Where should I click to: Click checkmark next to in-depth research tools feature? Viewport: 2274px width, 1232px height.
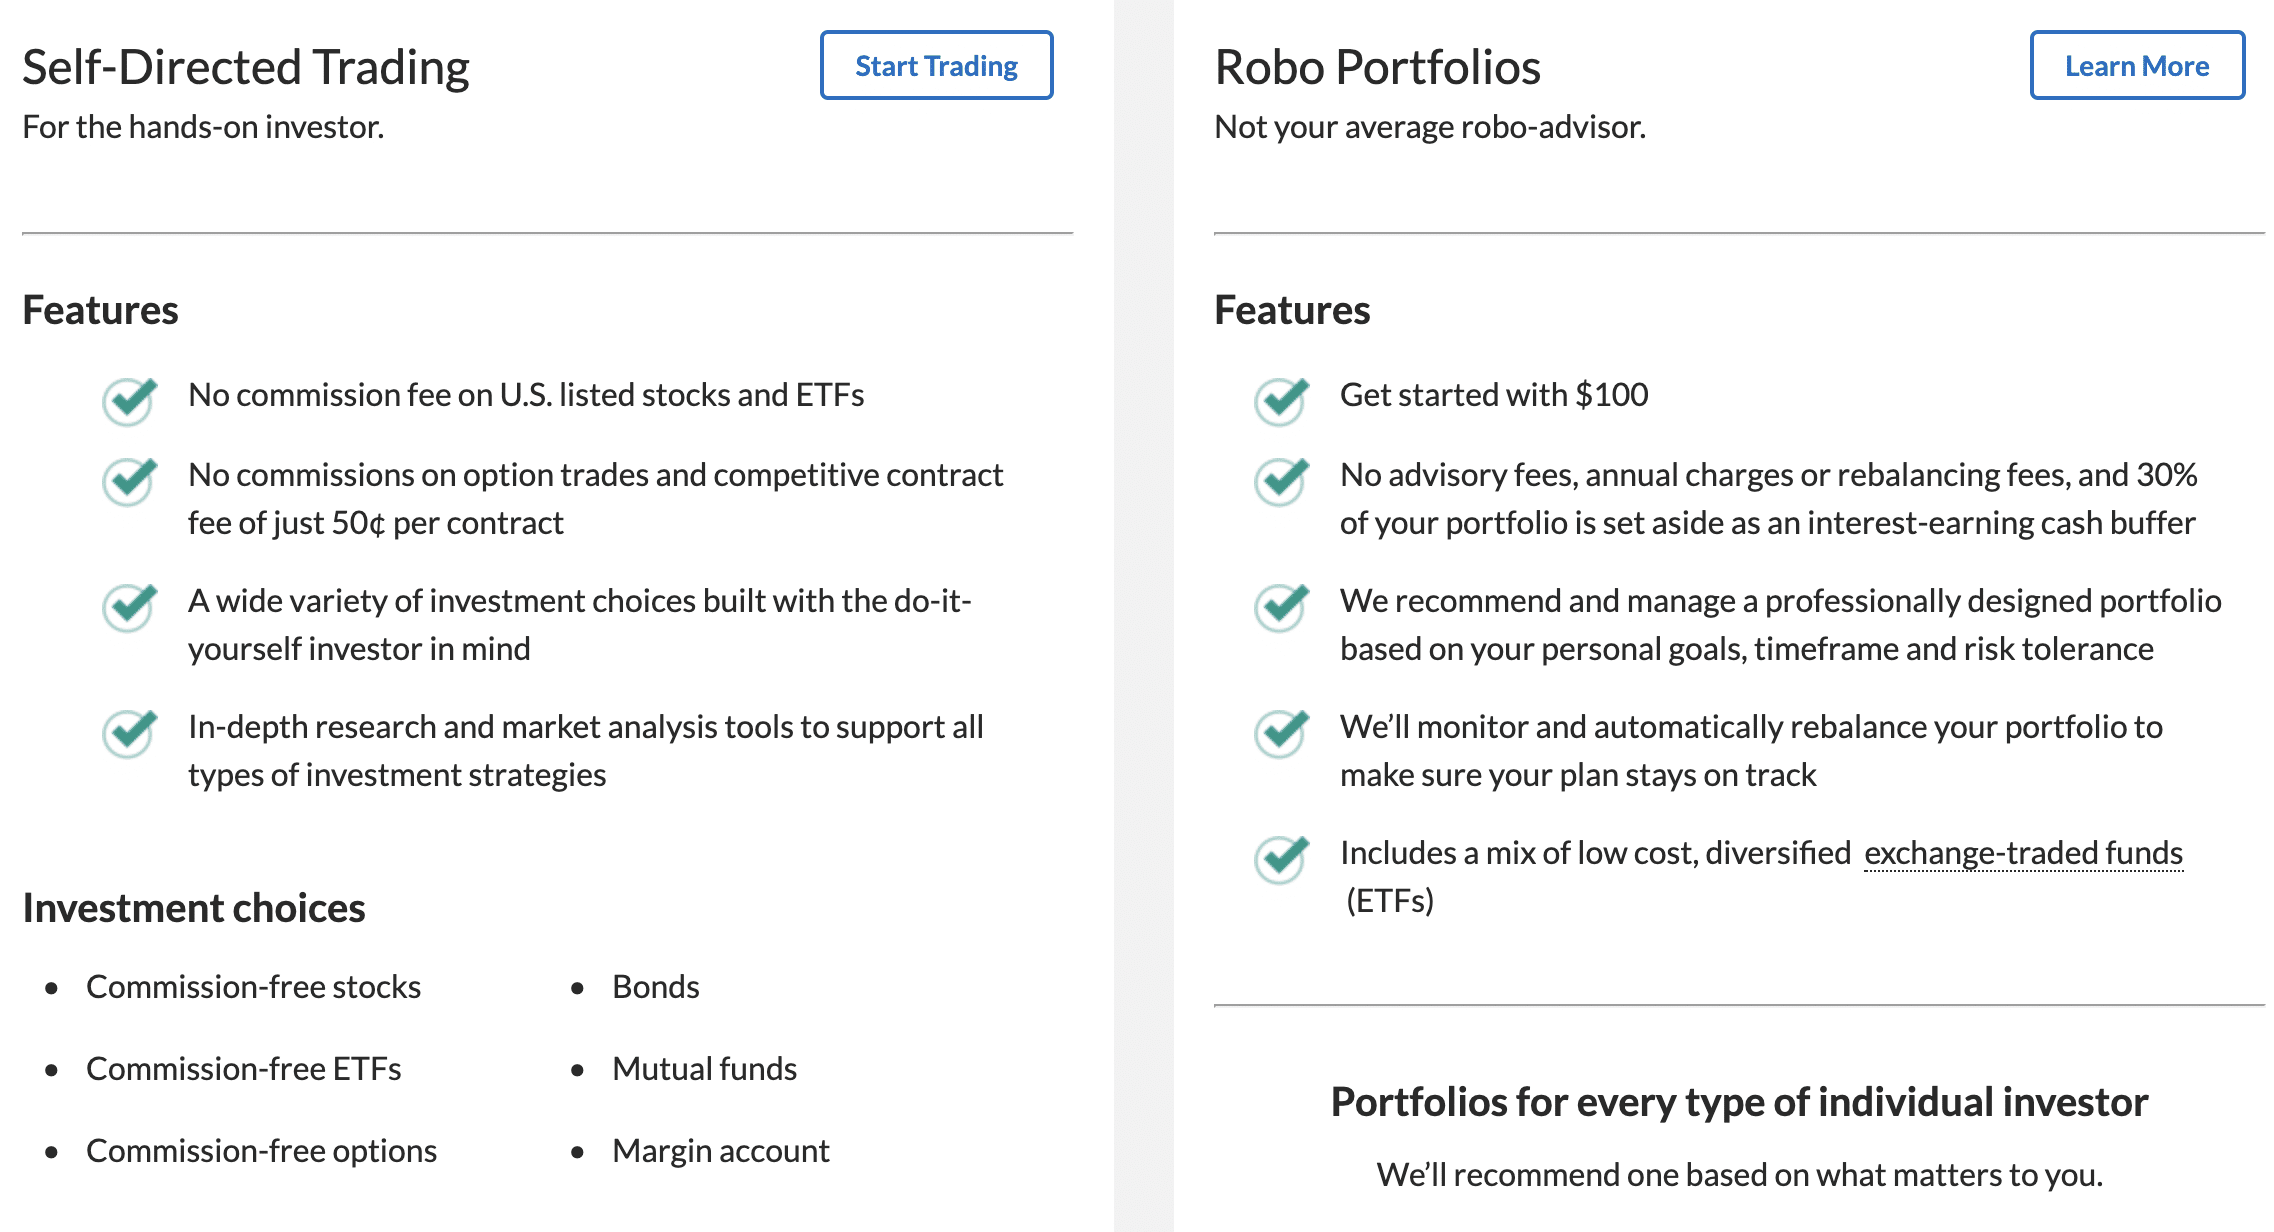coord(130,733)
